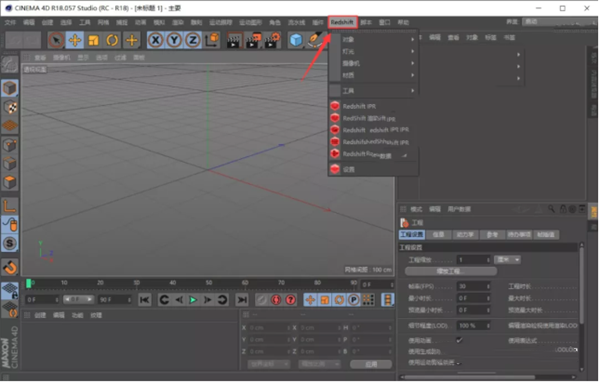
Task: Toggle the red autokeying button
Action: point(276,300)
